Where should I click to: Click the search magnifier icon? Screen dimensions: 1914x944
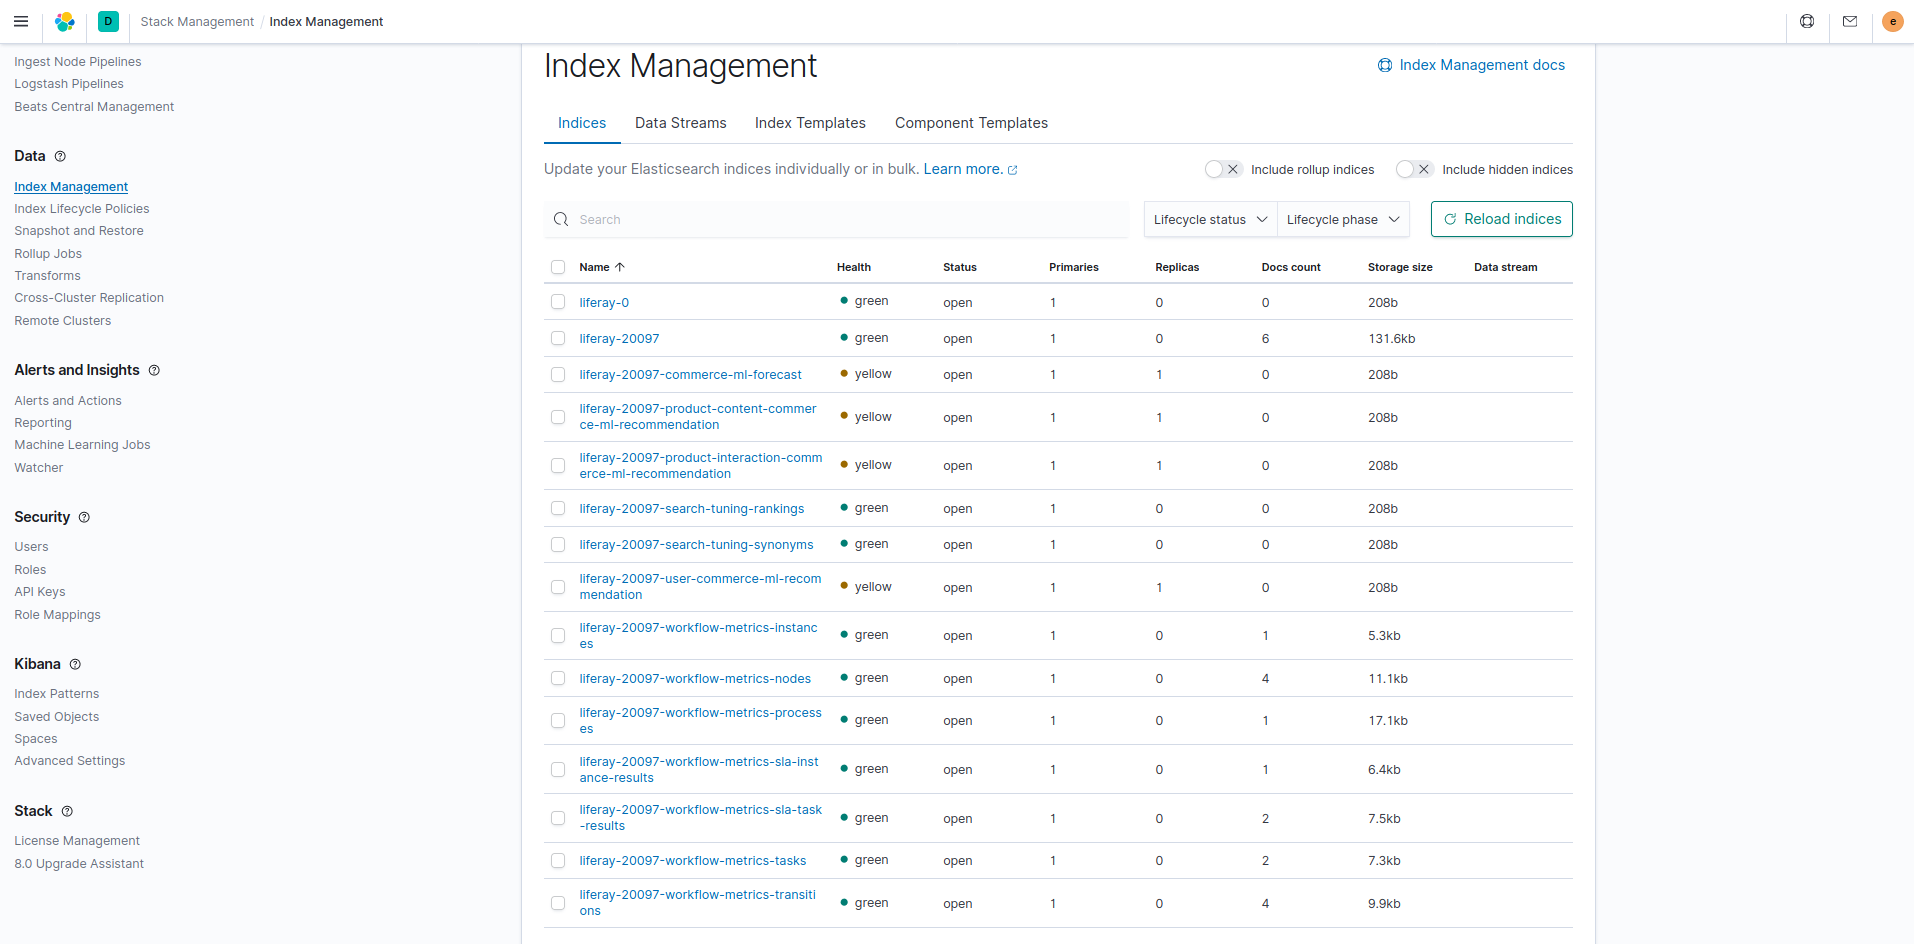561,219
